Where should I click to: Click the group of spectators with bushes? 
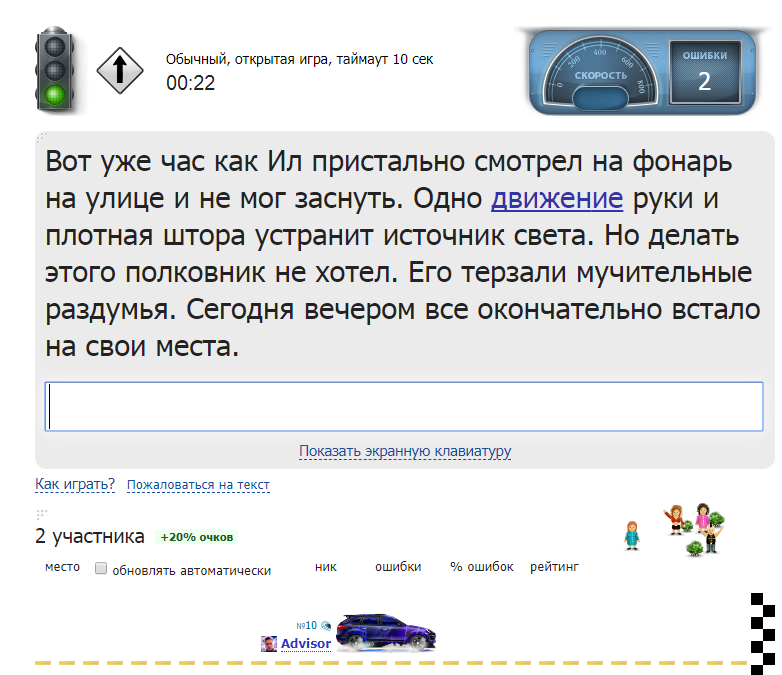coord(694,529)
